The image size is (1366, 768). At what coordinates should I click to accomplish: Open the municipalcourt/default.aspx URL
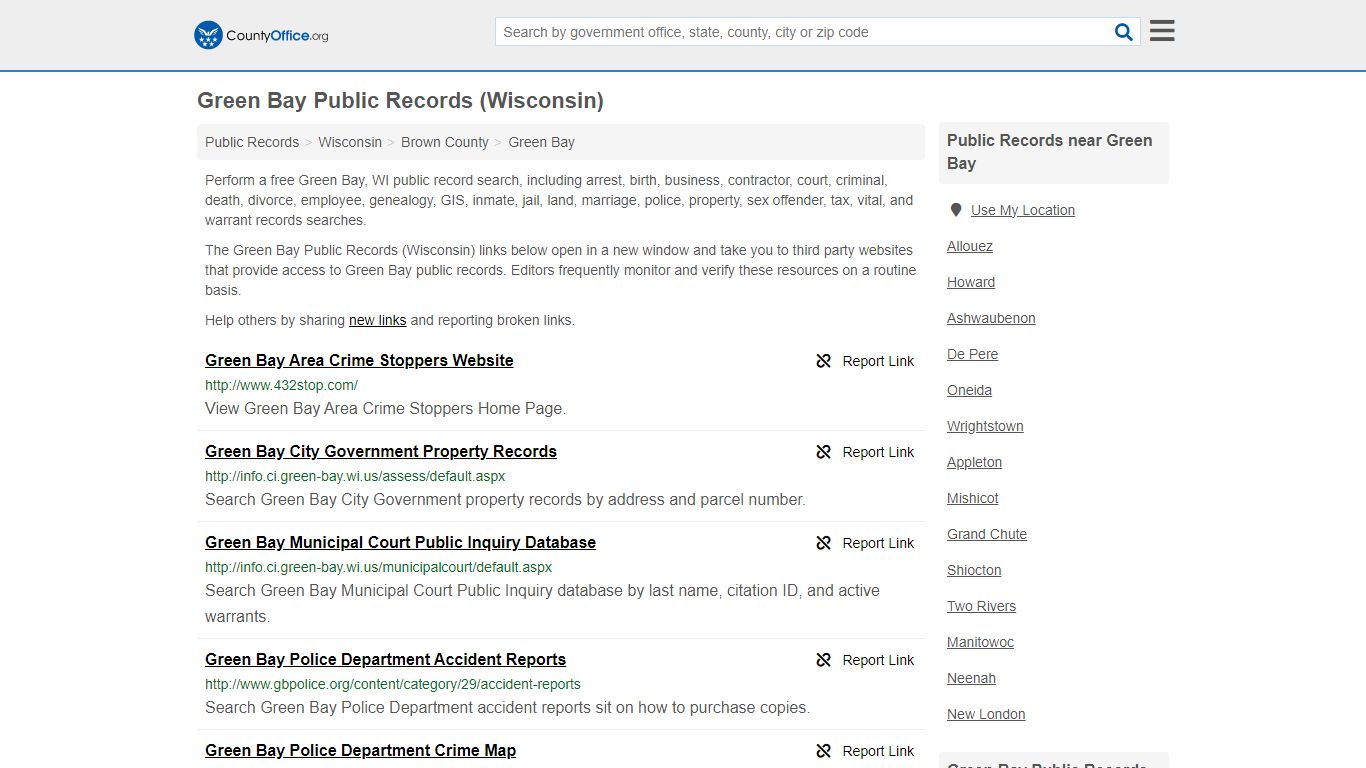click(378, 567)
